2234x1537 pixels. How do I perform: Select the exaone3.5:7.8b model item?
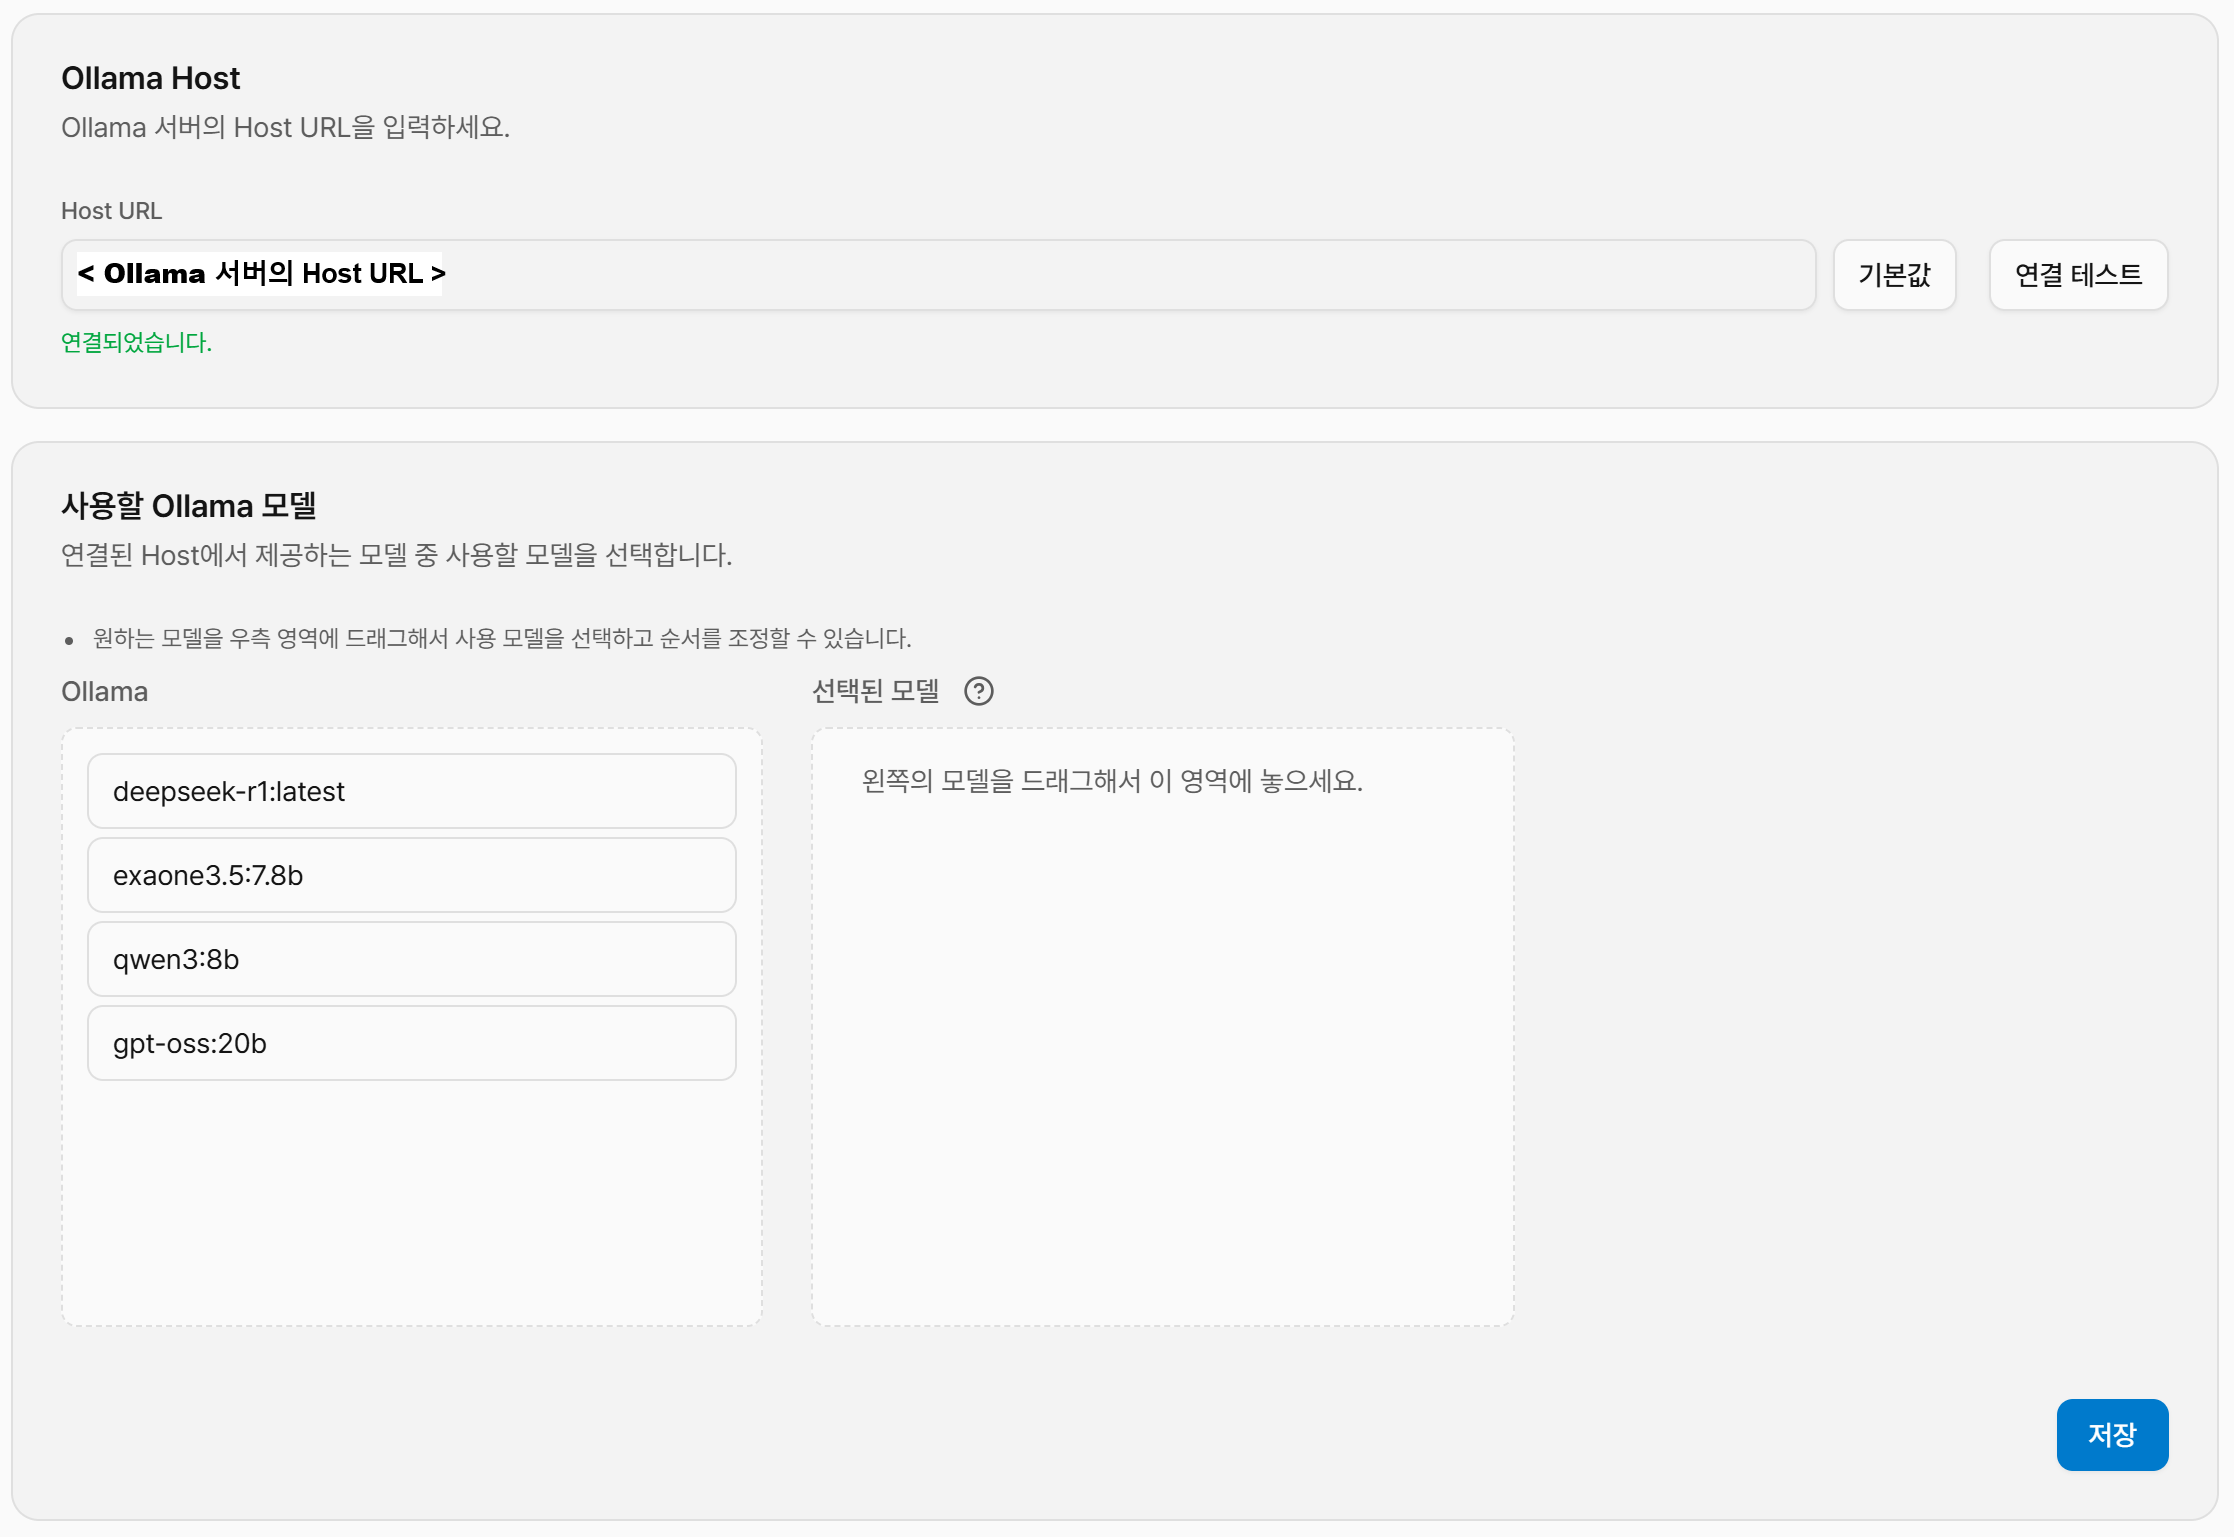click(412, 875)
